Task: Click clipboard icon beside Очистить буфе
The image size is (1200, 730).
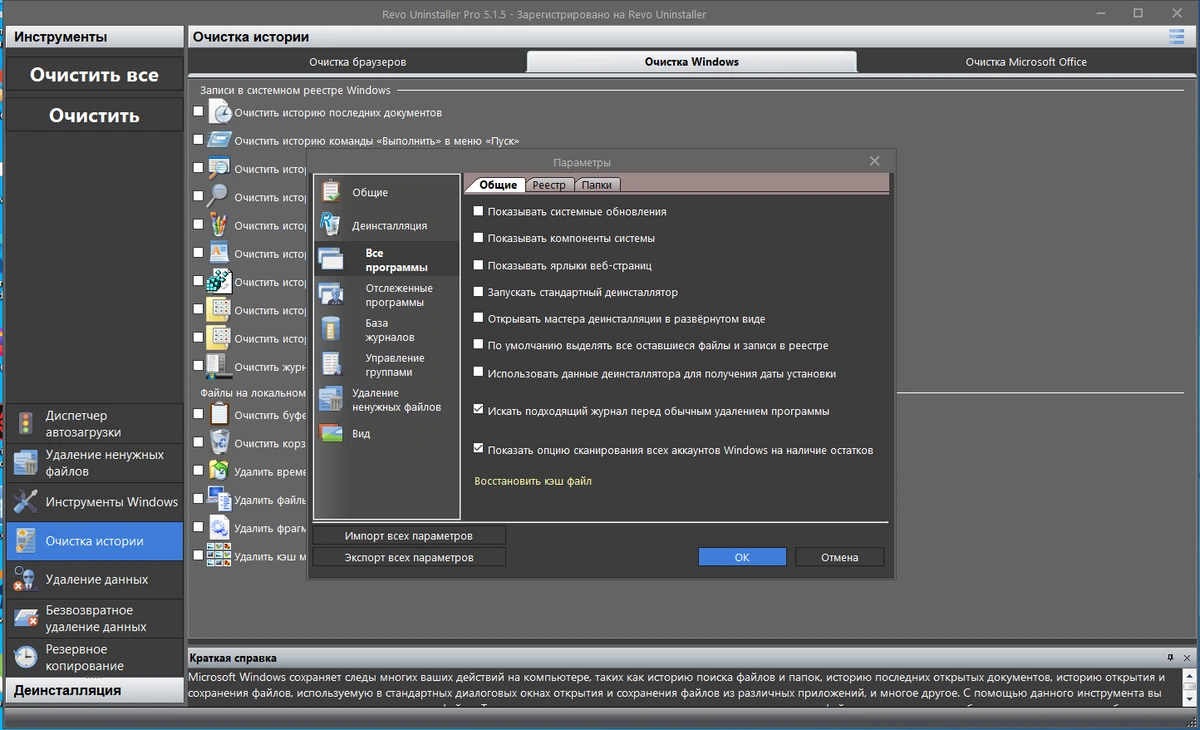Action: click(x=219, y=414)
